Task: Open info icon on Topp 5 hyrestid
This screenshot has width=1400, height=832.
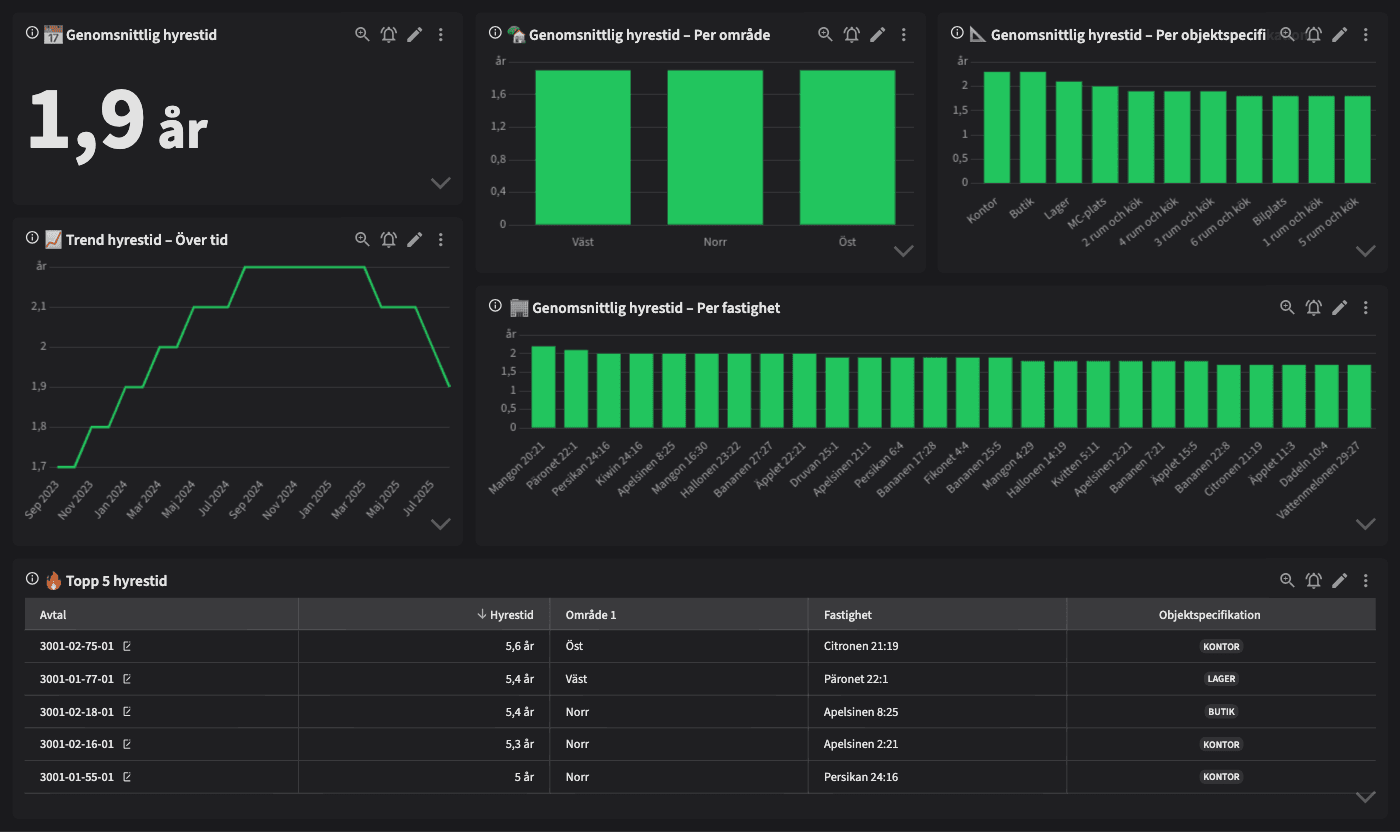Action: pos(32,580)
